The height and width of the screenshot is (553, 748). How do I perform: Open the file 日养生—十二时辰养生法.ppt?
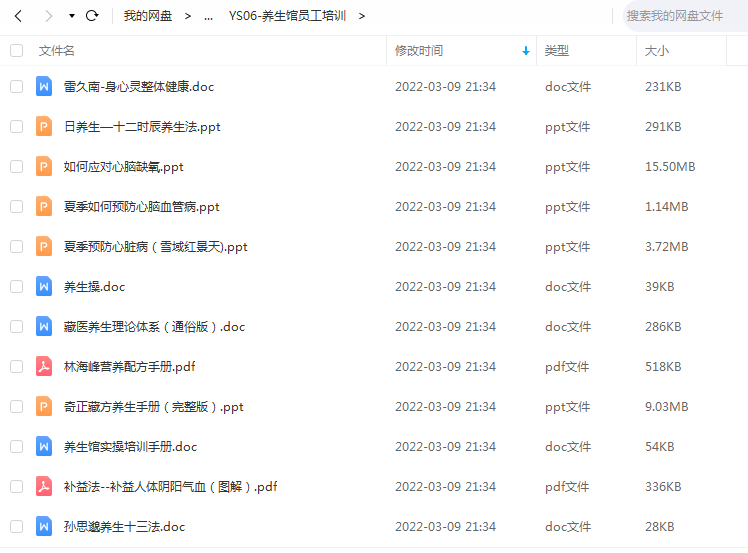[142, 127]
